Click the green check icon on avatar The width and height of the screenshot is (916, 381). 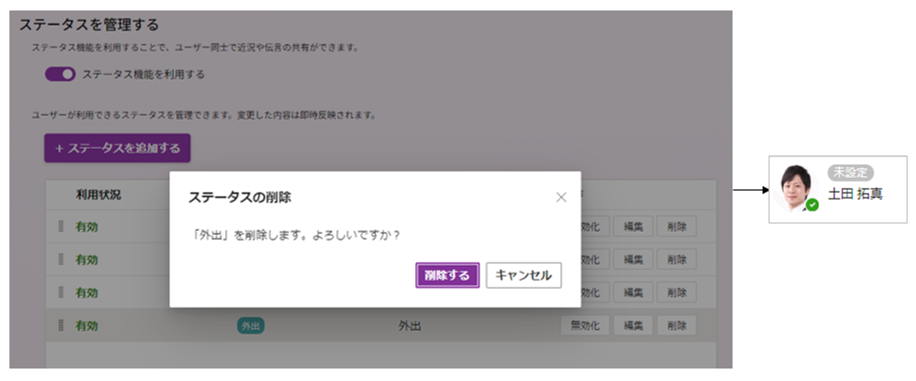812,205
